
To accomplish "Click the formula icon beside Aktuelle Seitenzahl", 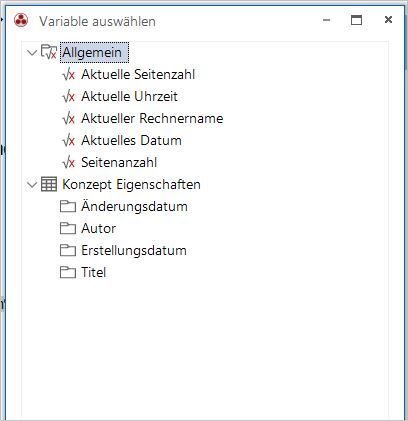I will pyautogui.click(x=68, y=74).
